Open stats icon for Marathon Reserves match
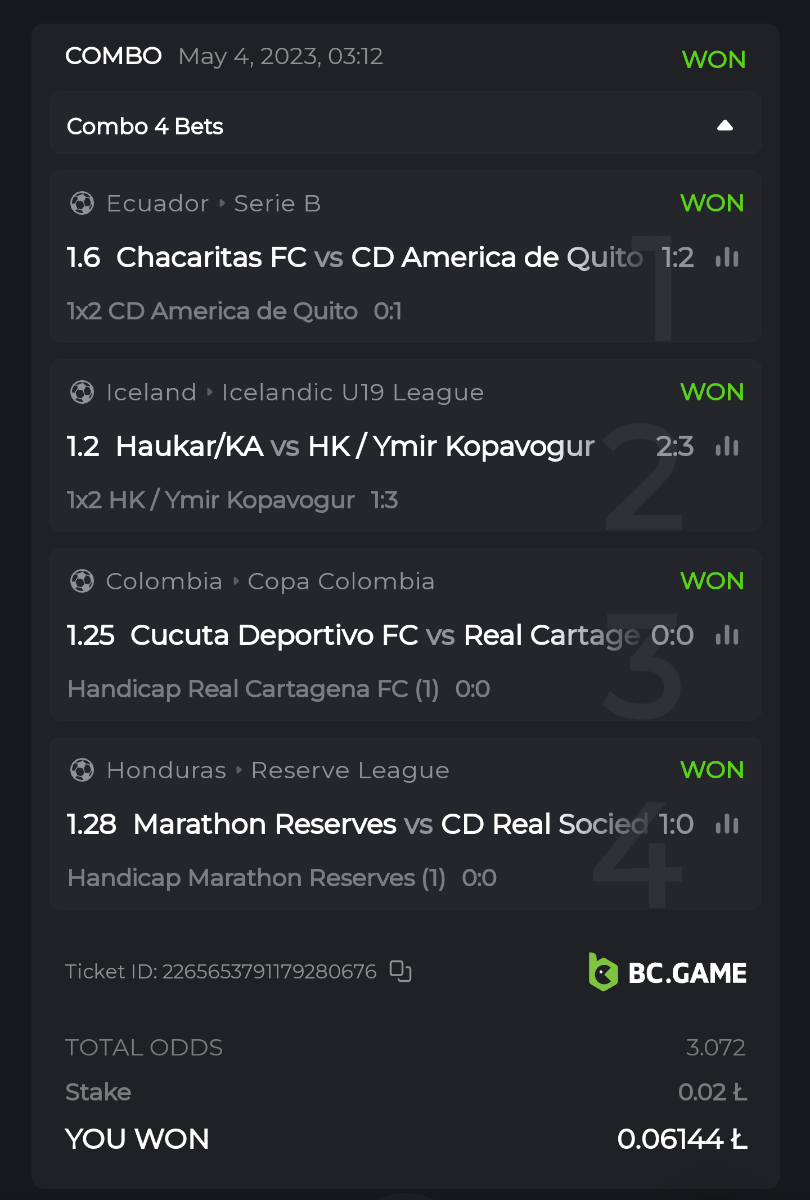 pos(727,824)
